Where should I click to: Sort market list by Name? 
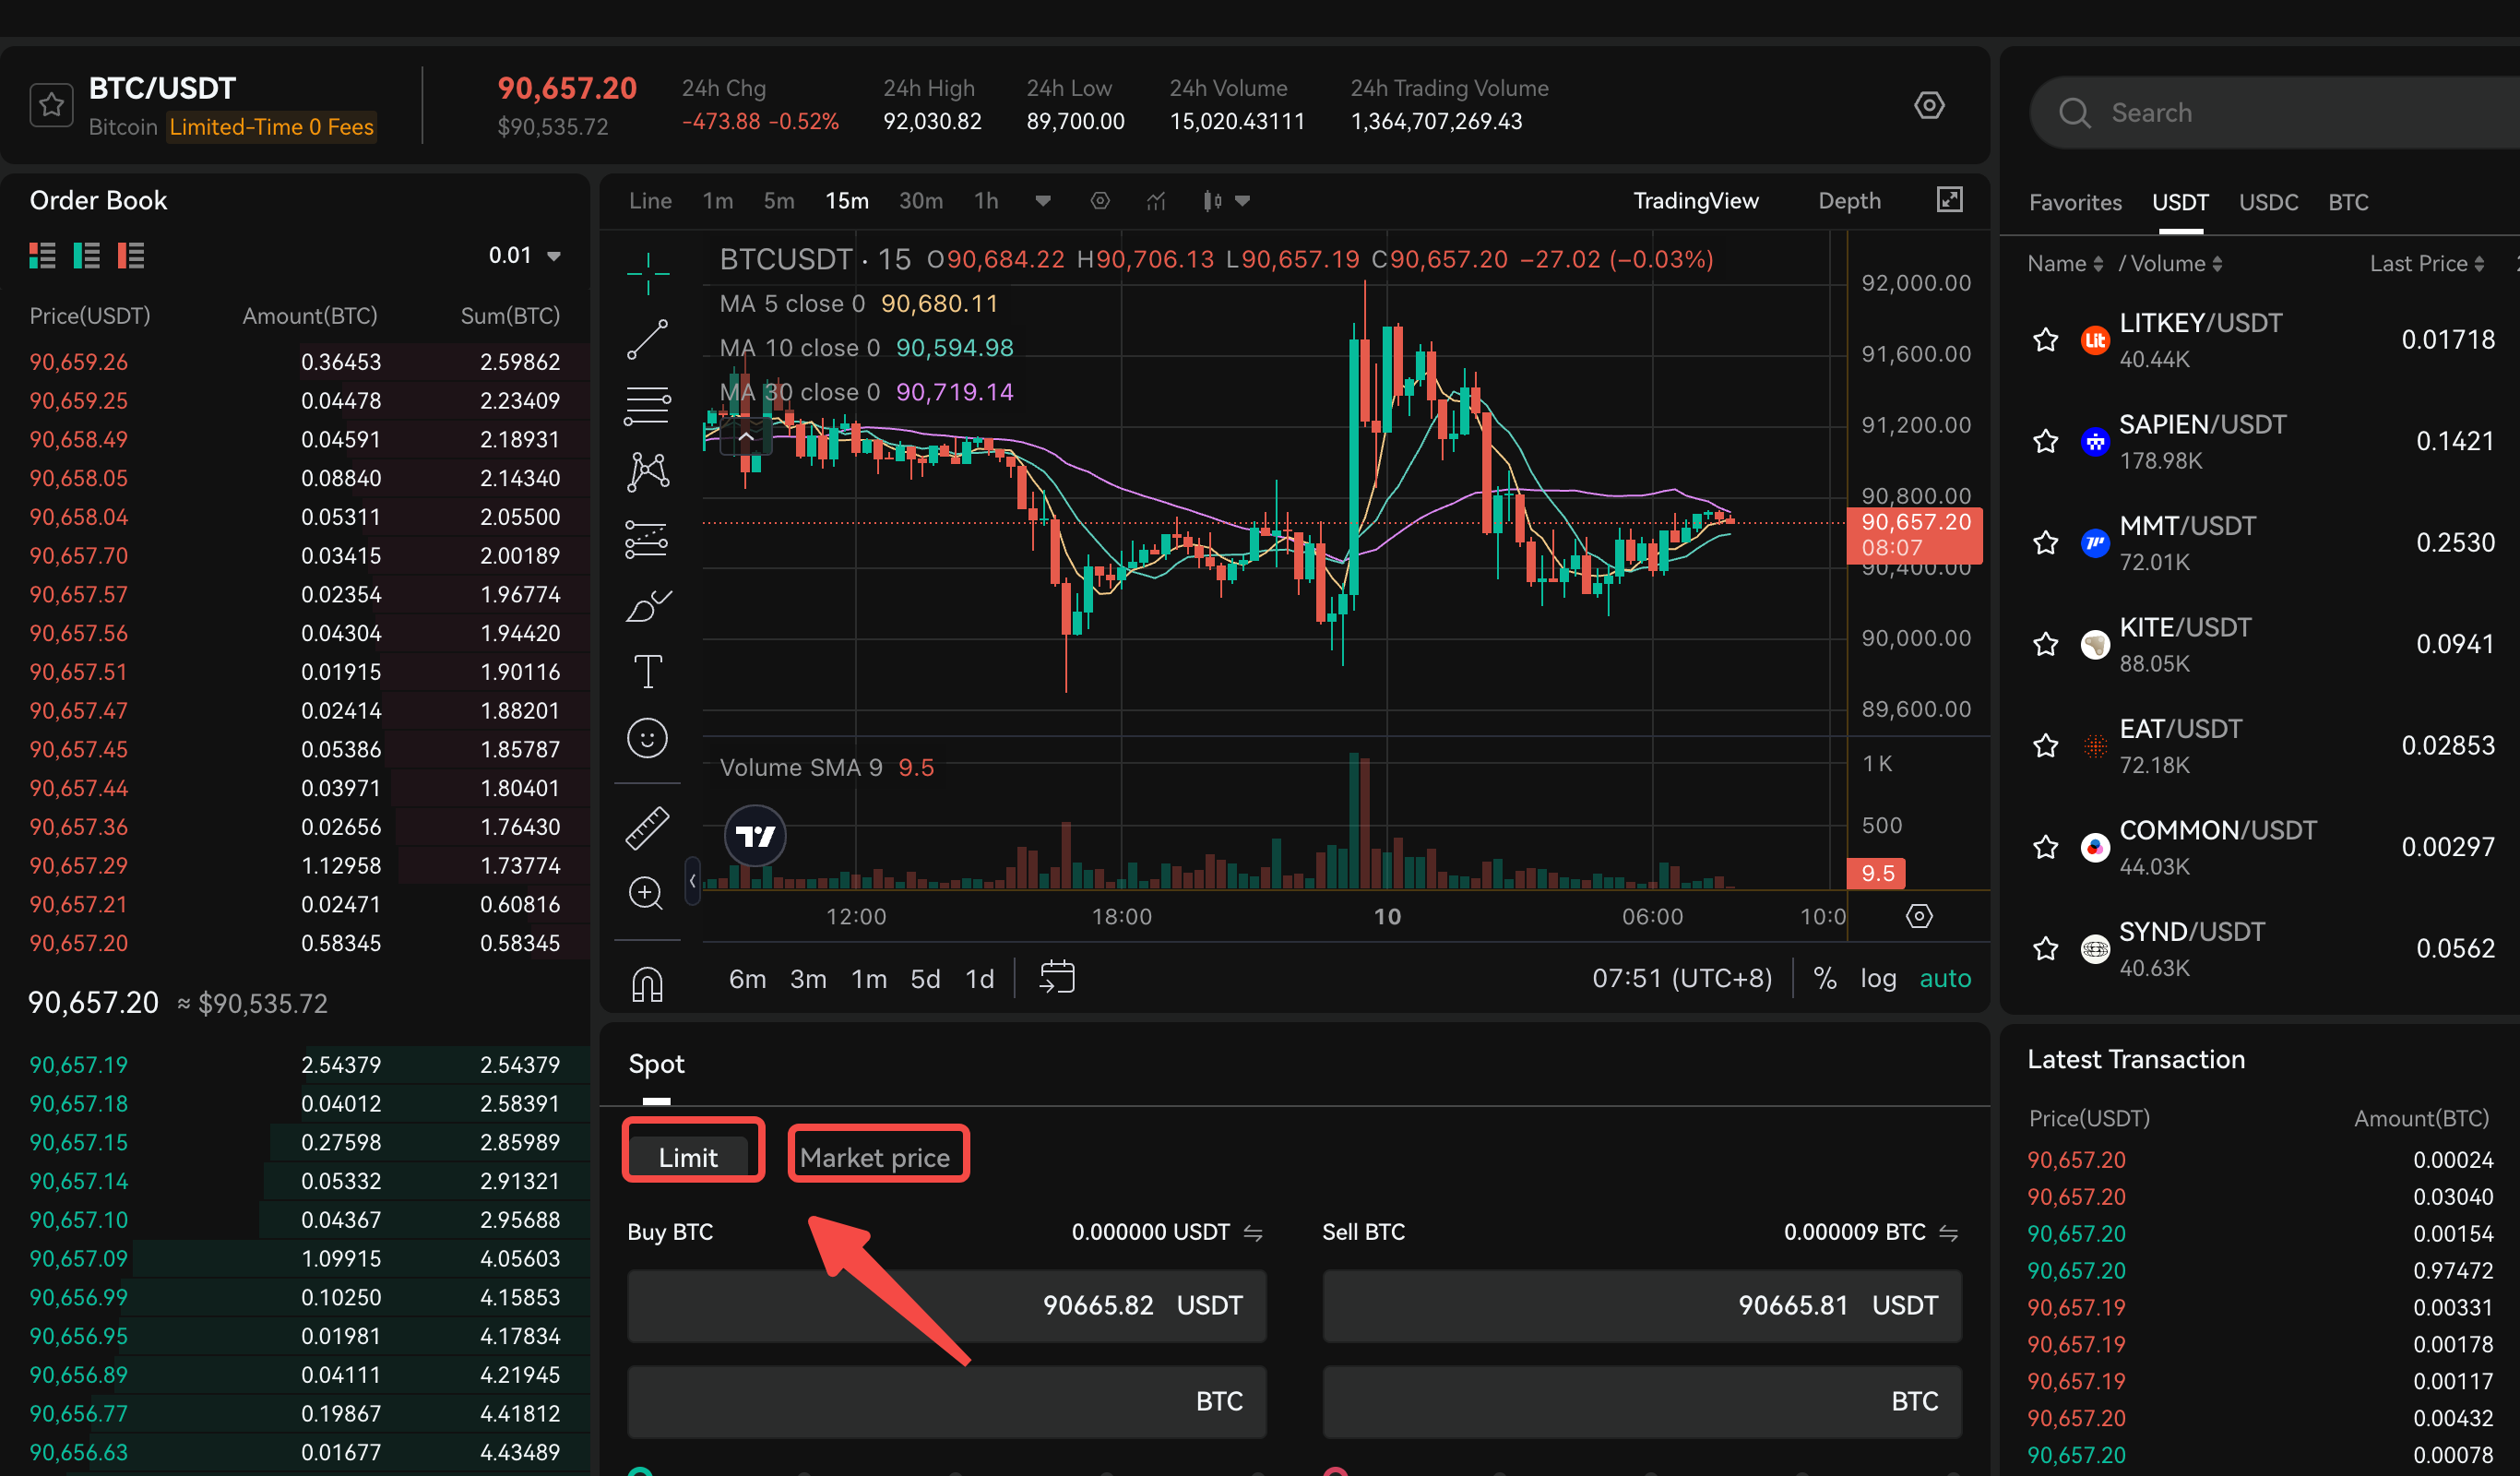[x=2065, y=264]
